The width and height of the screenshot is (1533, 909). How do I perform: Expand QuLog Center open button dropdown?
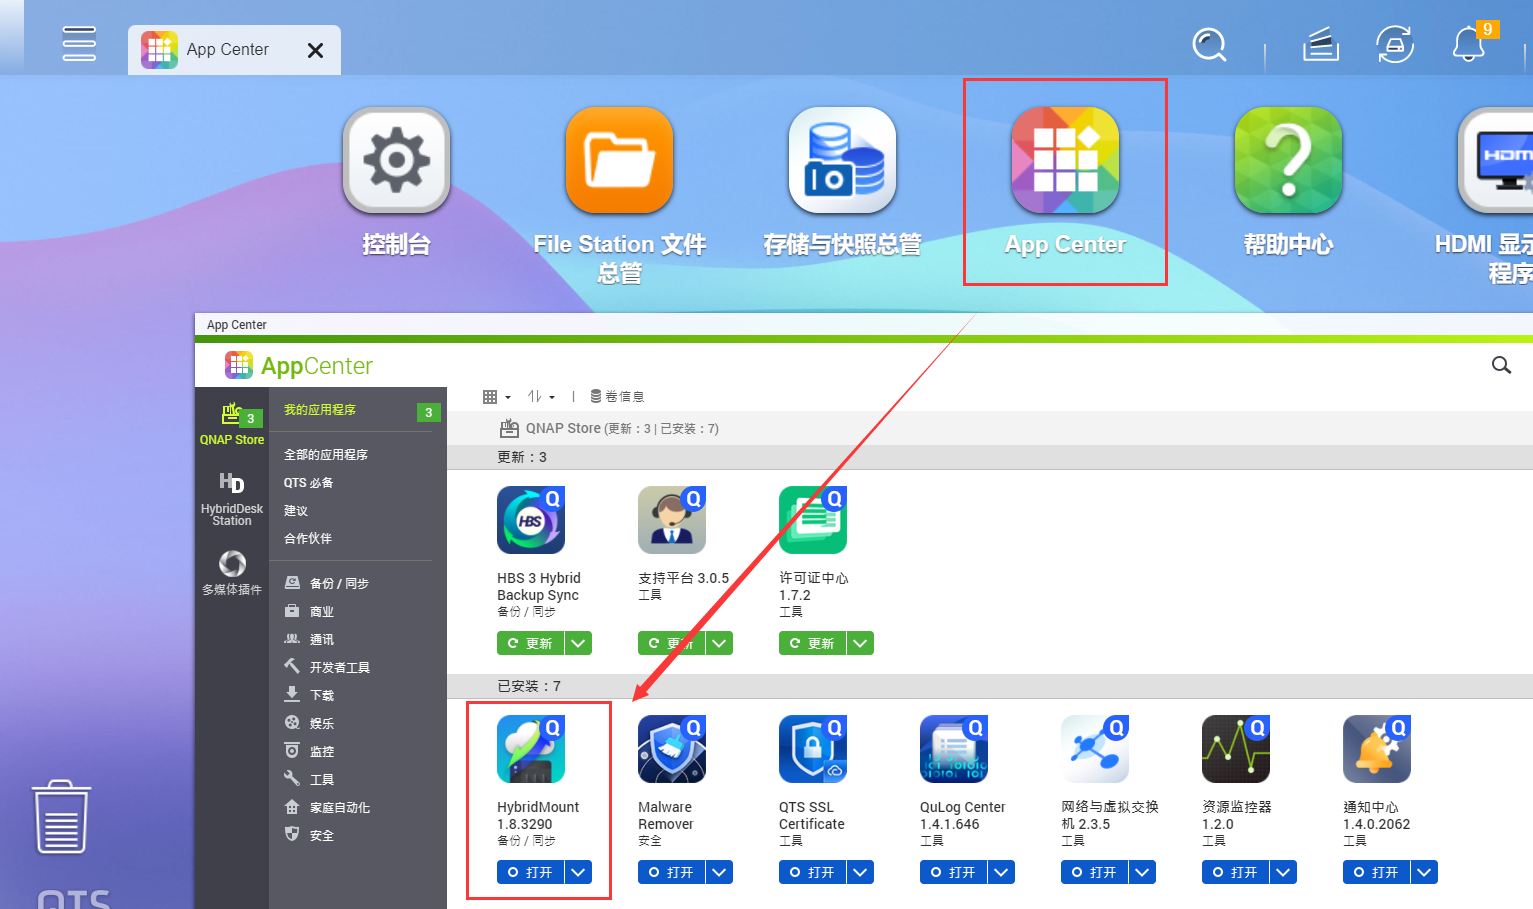[1001, 872]
